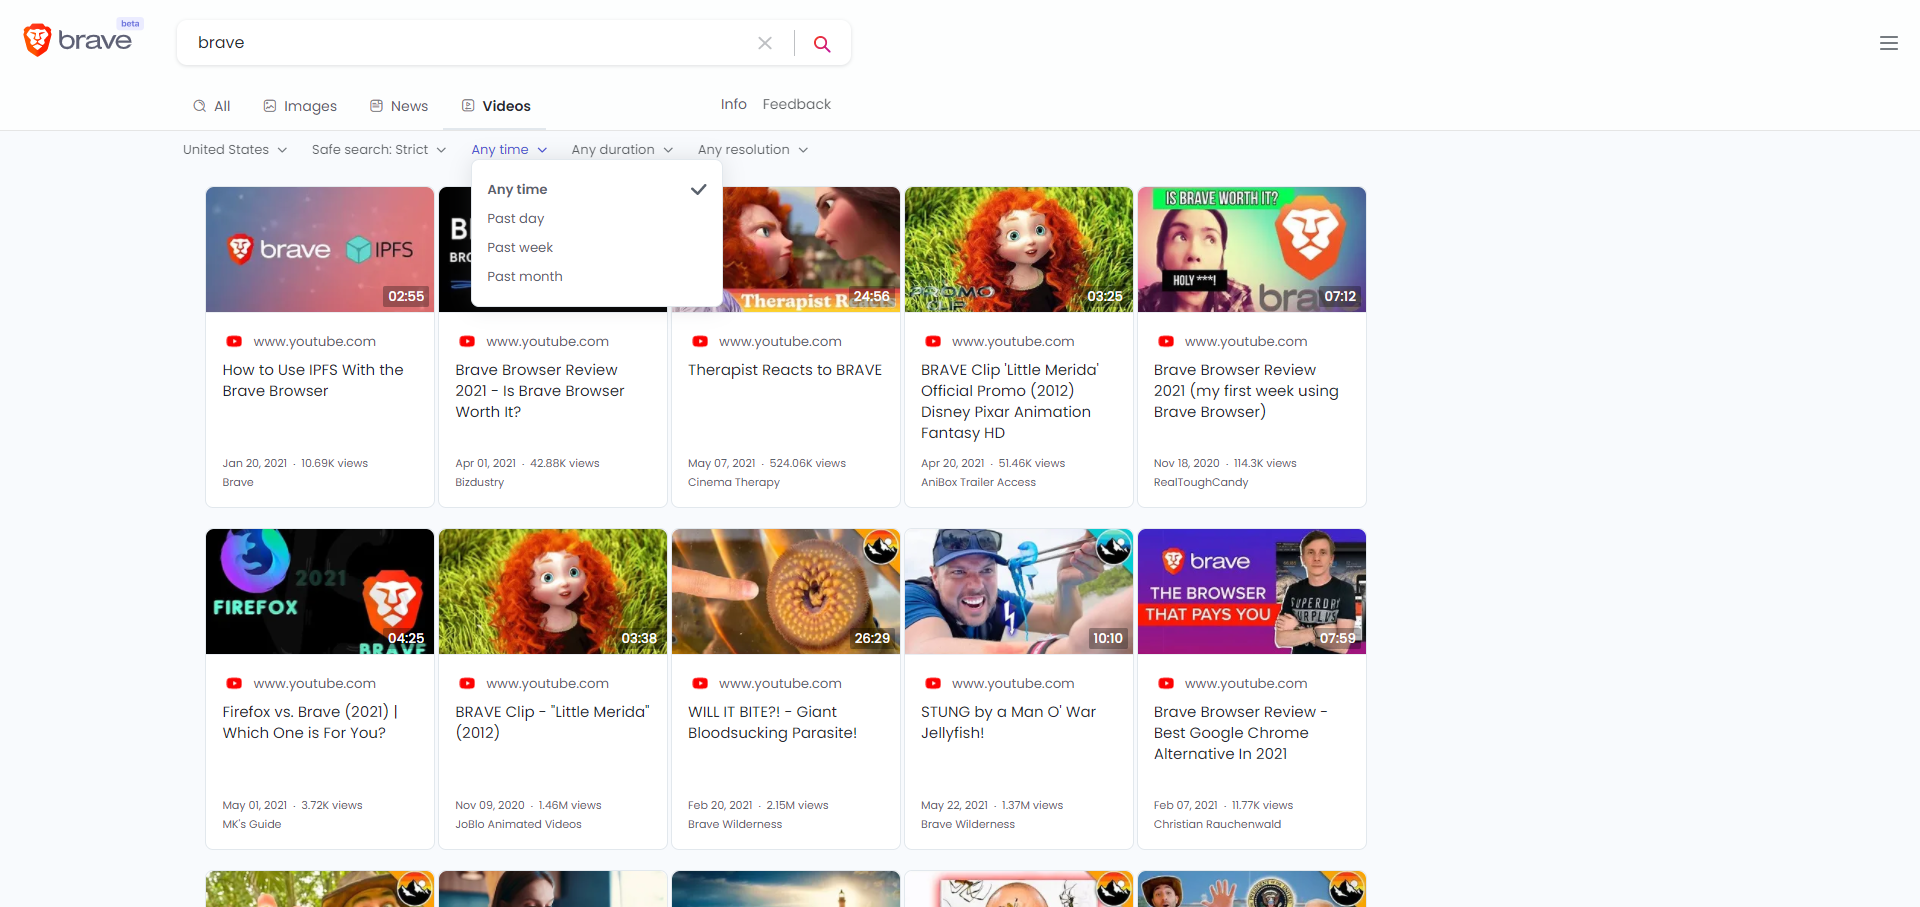Click YouTube icon on STUNG by Jellyfish card
1920x907 pixels.
(x=933, y=683)
